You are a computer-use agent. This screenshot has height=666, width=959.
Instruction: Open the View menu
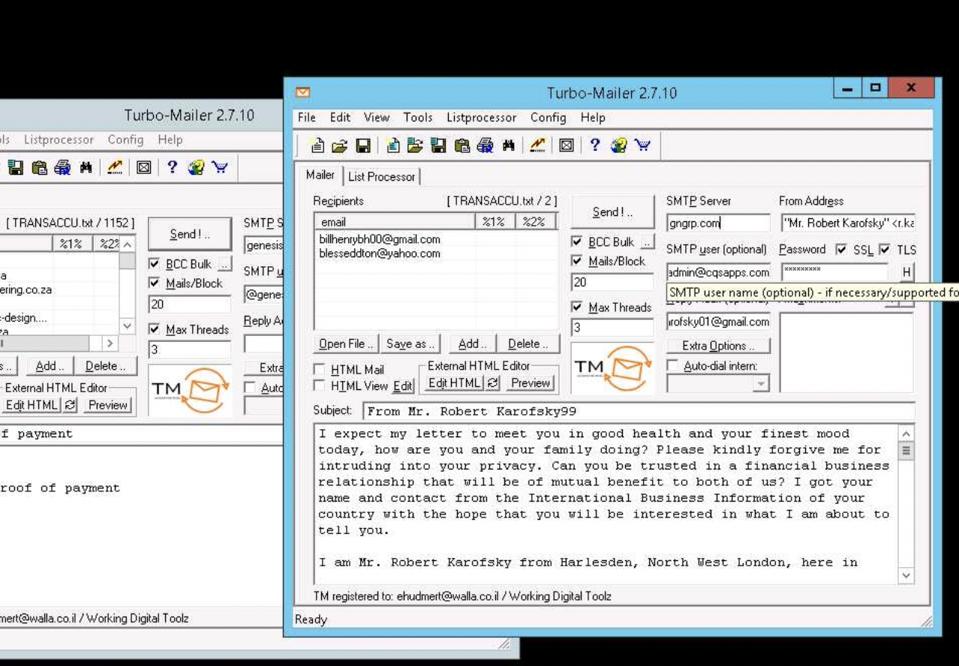[377, 117]
